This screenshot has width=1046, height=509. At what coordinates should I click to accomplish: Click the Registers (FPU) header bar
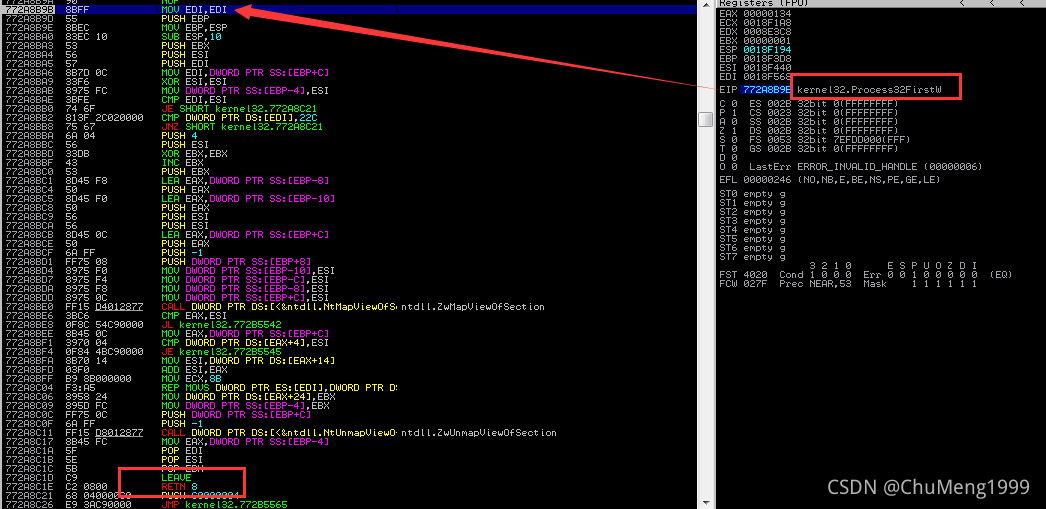[881, 3]
